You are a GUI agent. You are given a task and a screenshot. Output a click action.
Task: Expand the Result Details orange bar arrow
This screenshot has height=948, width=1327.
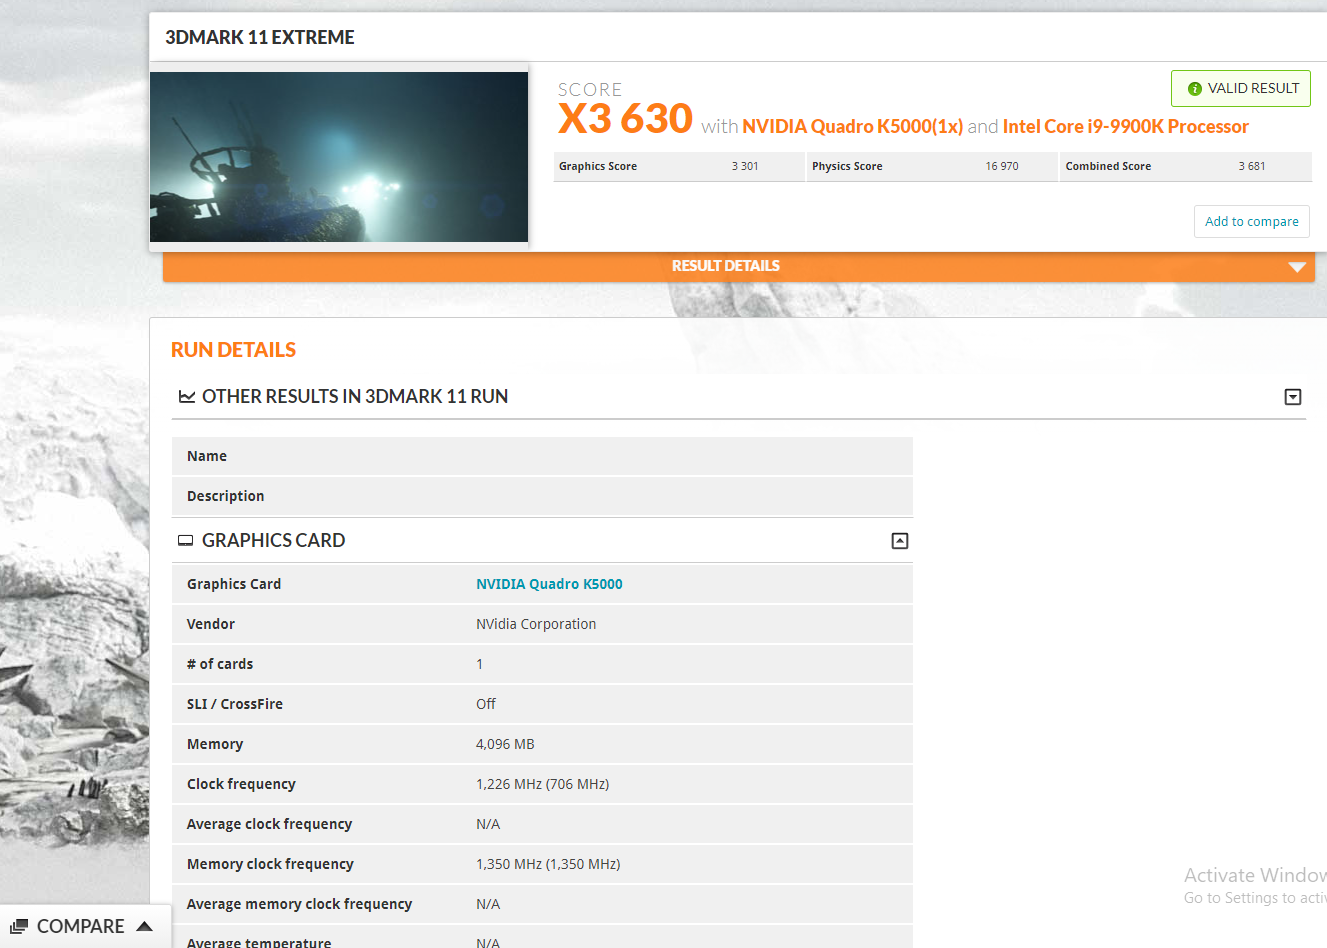(x=1297, y=267)
